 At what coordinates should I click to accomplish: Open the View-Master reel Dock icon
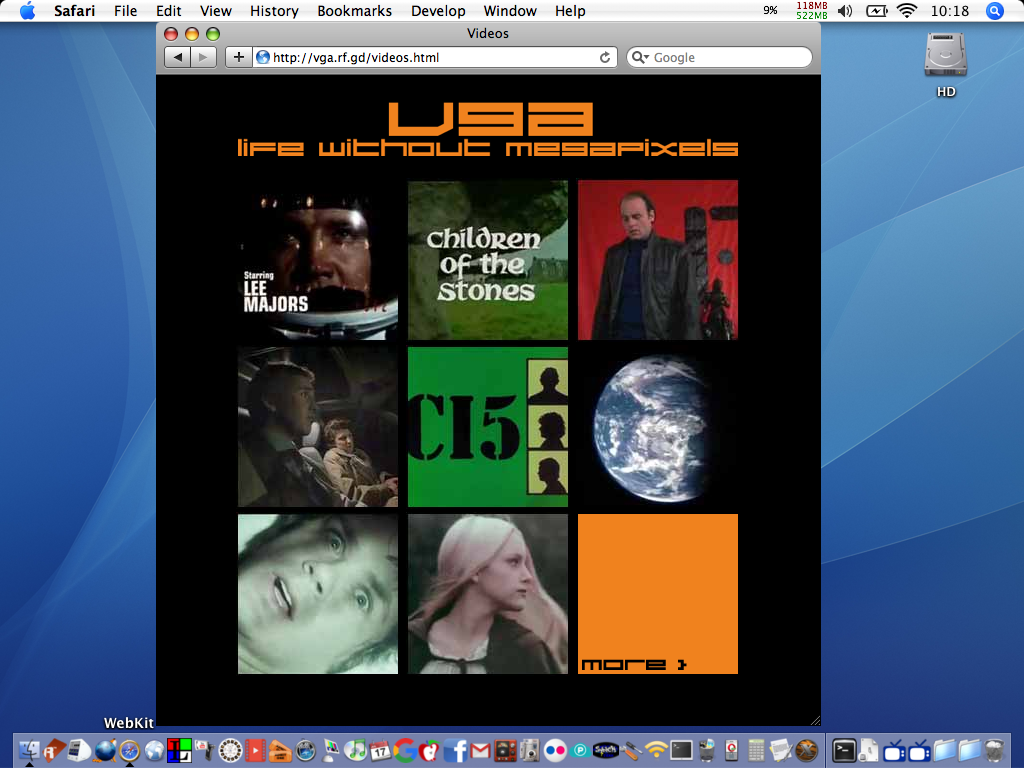tap(231, 750)
